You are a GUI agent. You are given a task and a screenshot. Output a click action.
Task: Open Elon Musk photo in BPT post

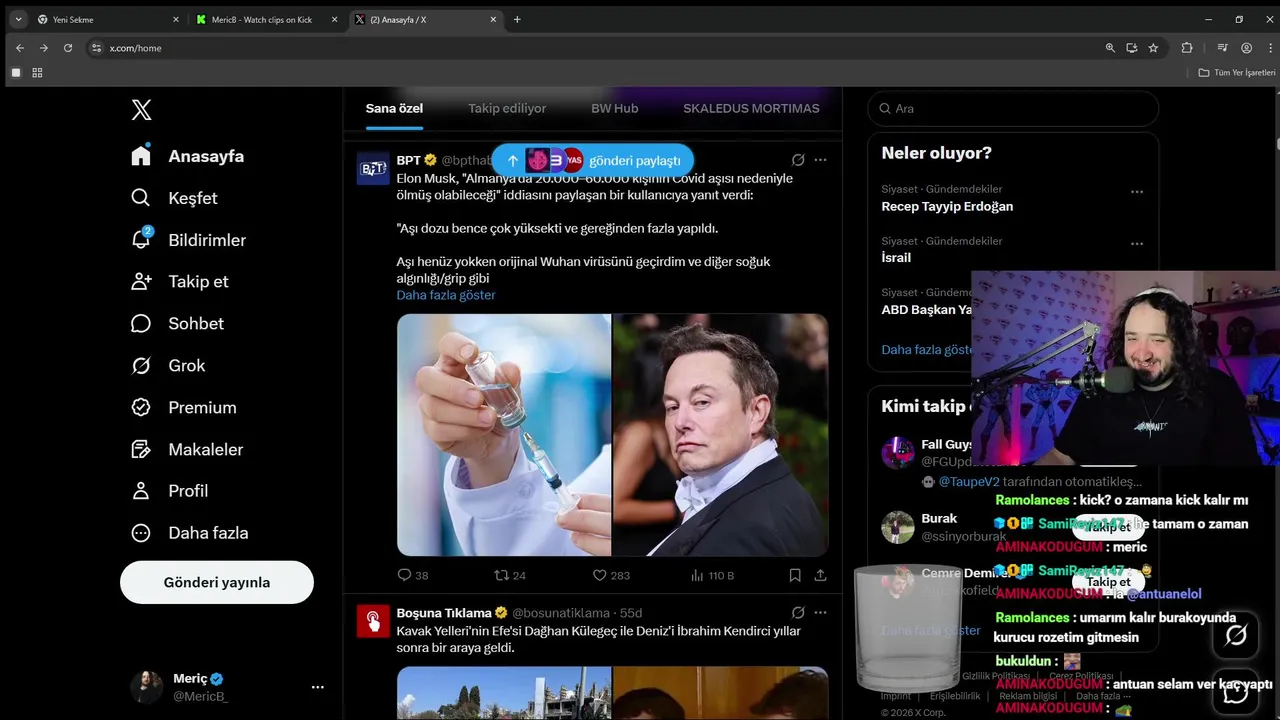click(x=721, y=435)
